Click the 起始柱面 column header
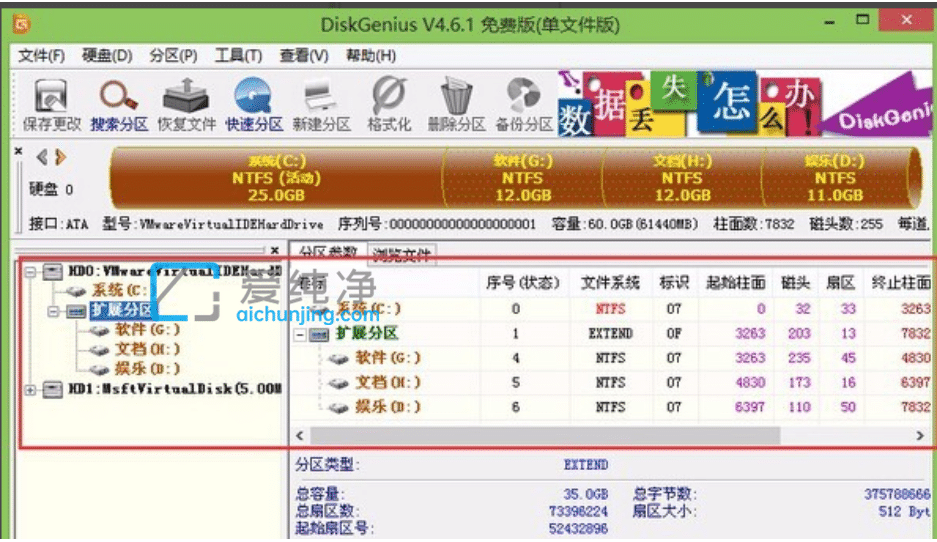Viewport: 937px width, 542px height. tap(736, 283)
